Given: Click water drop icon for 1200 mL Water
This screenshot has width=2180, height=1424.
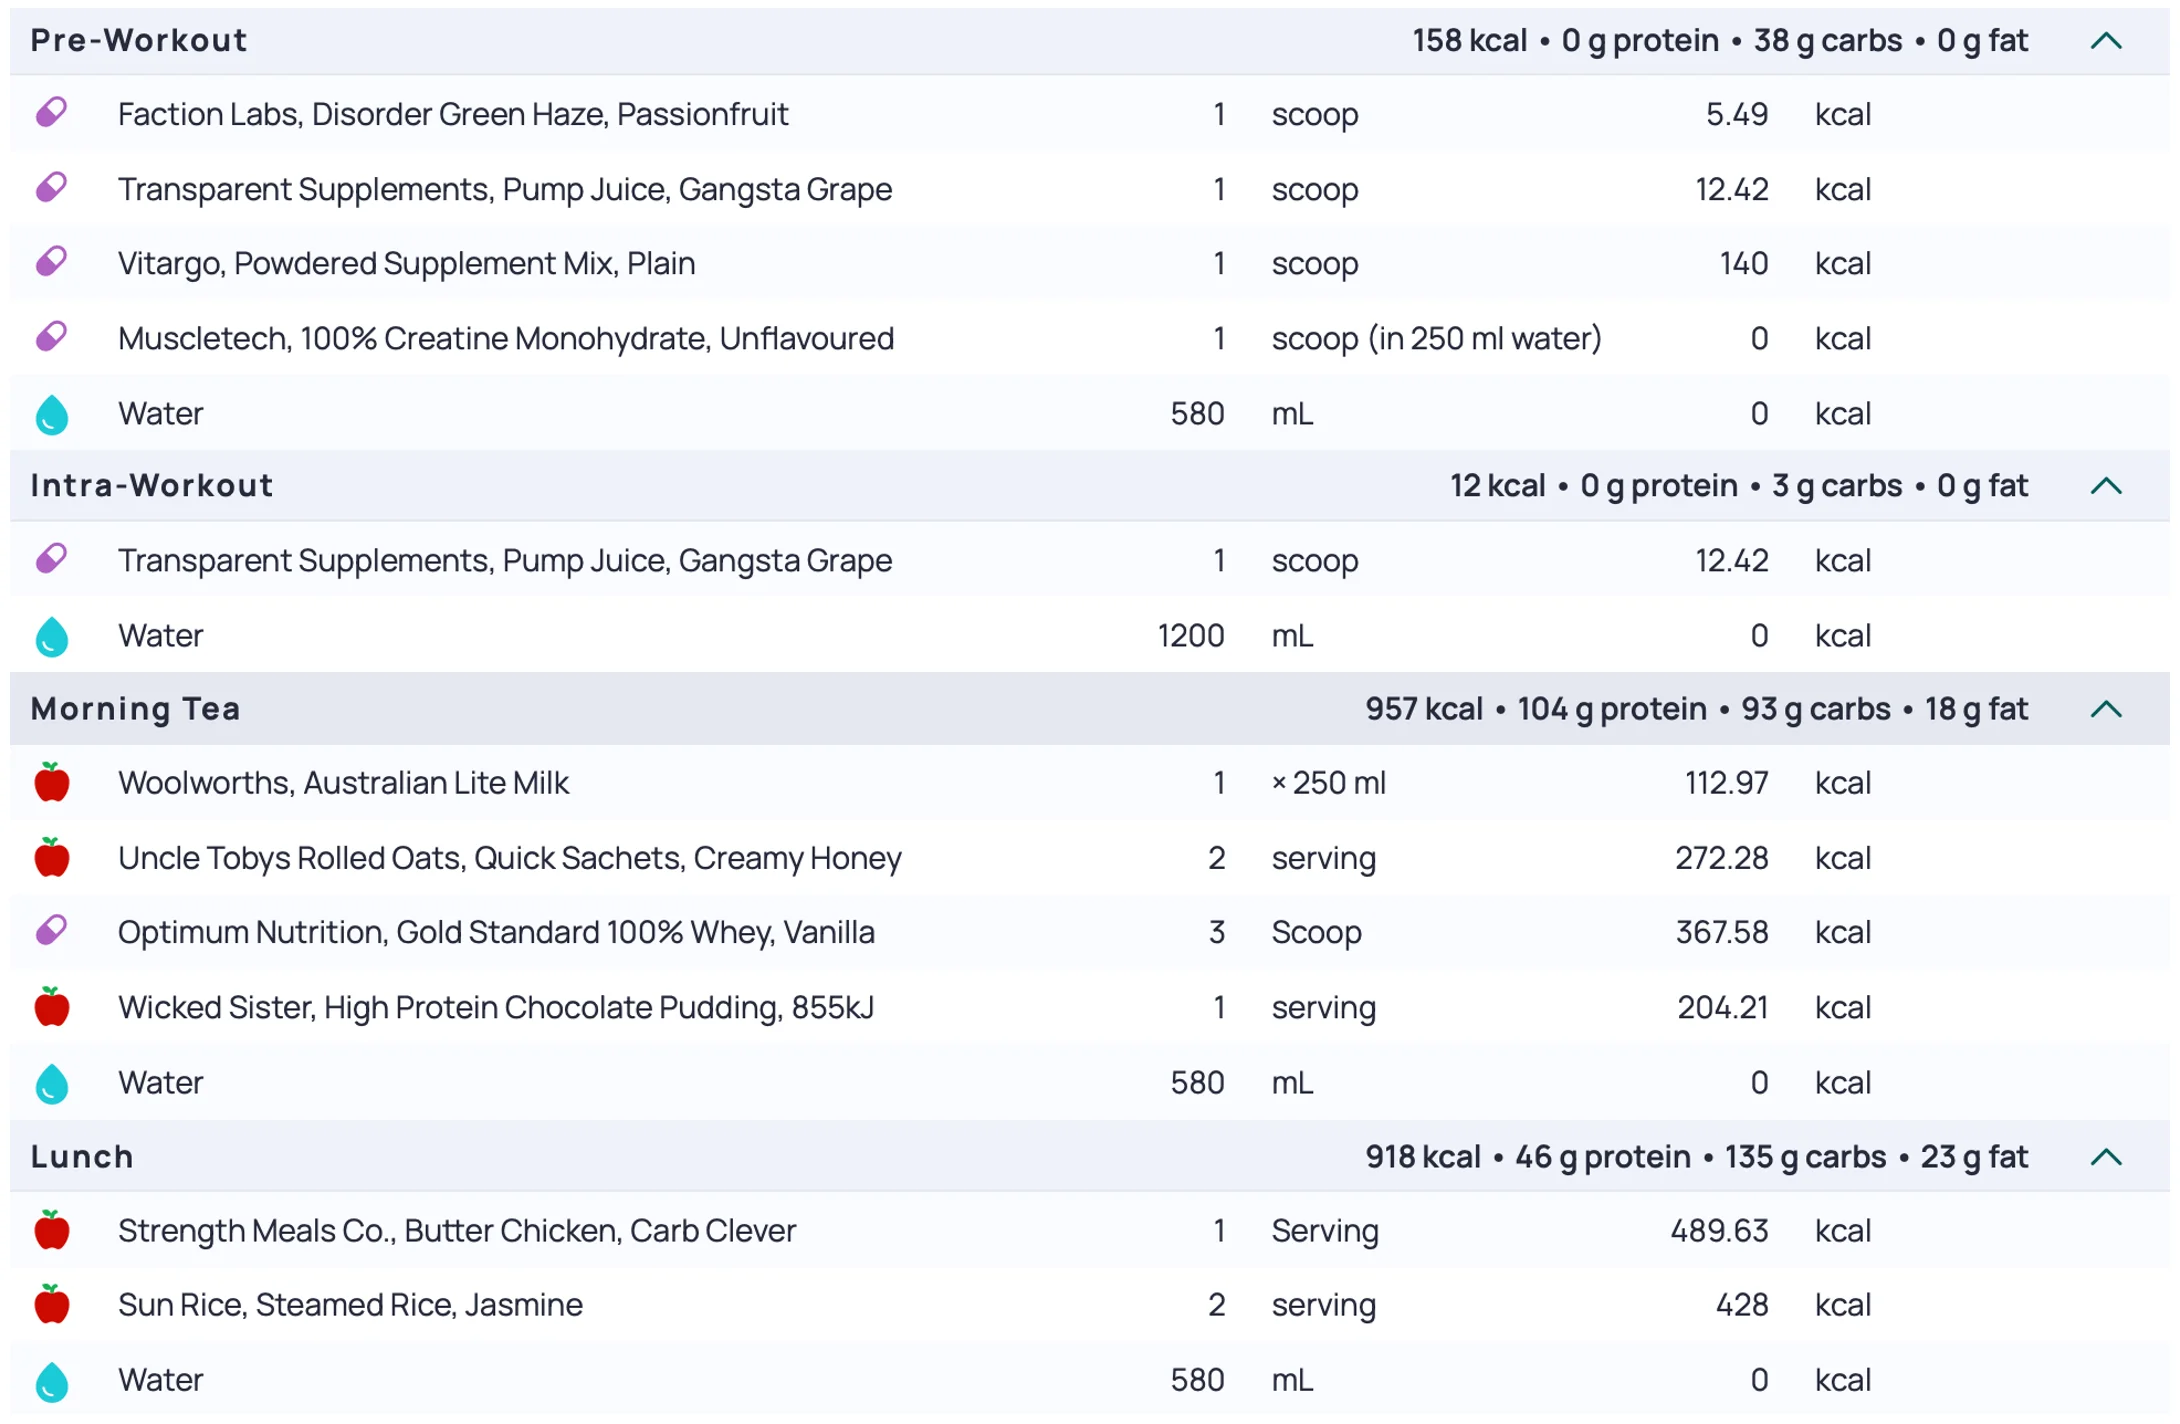Looking at the screenshot, I should 52,636.
